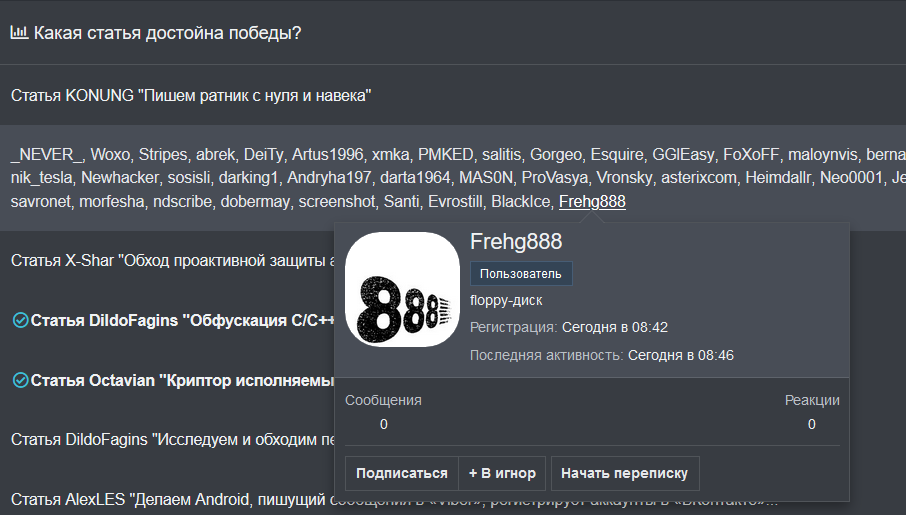This screenshot has height=515, width=906.
Task: Click the "Пользователь" badge in the card
Action: coord(521,274)
